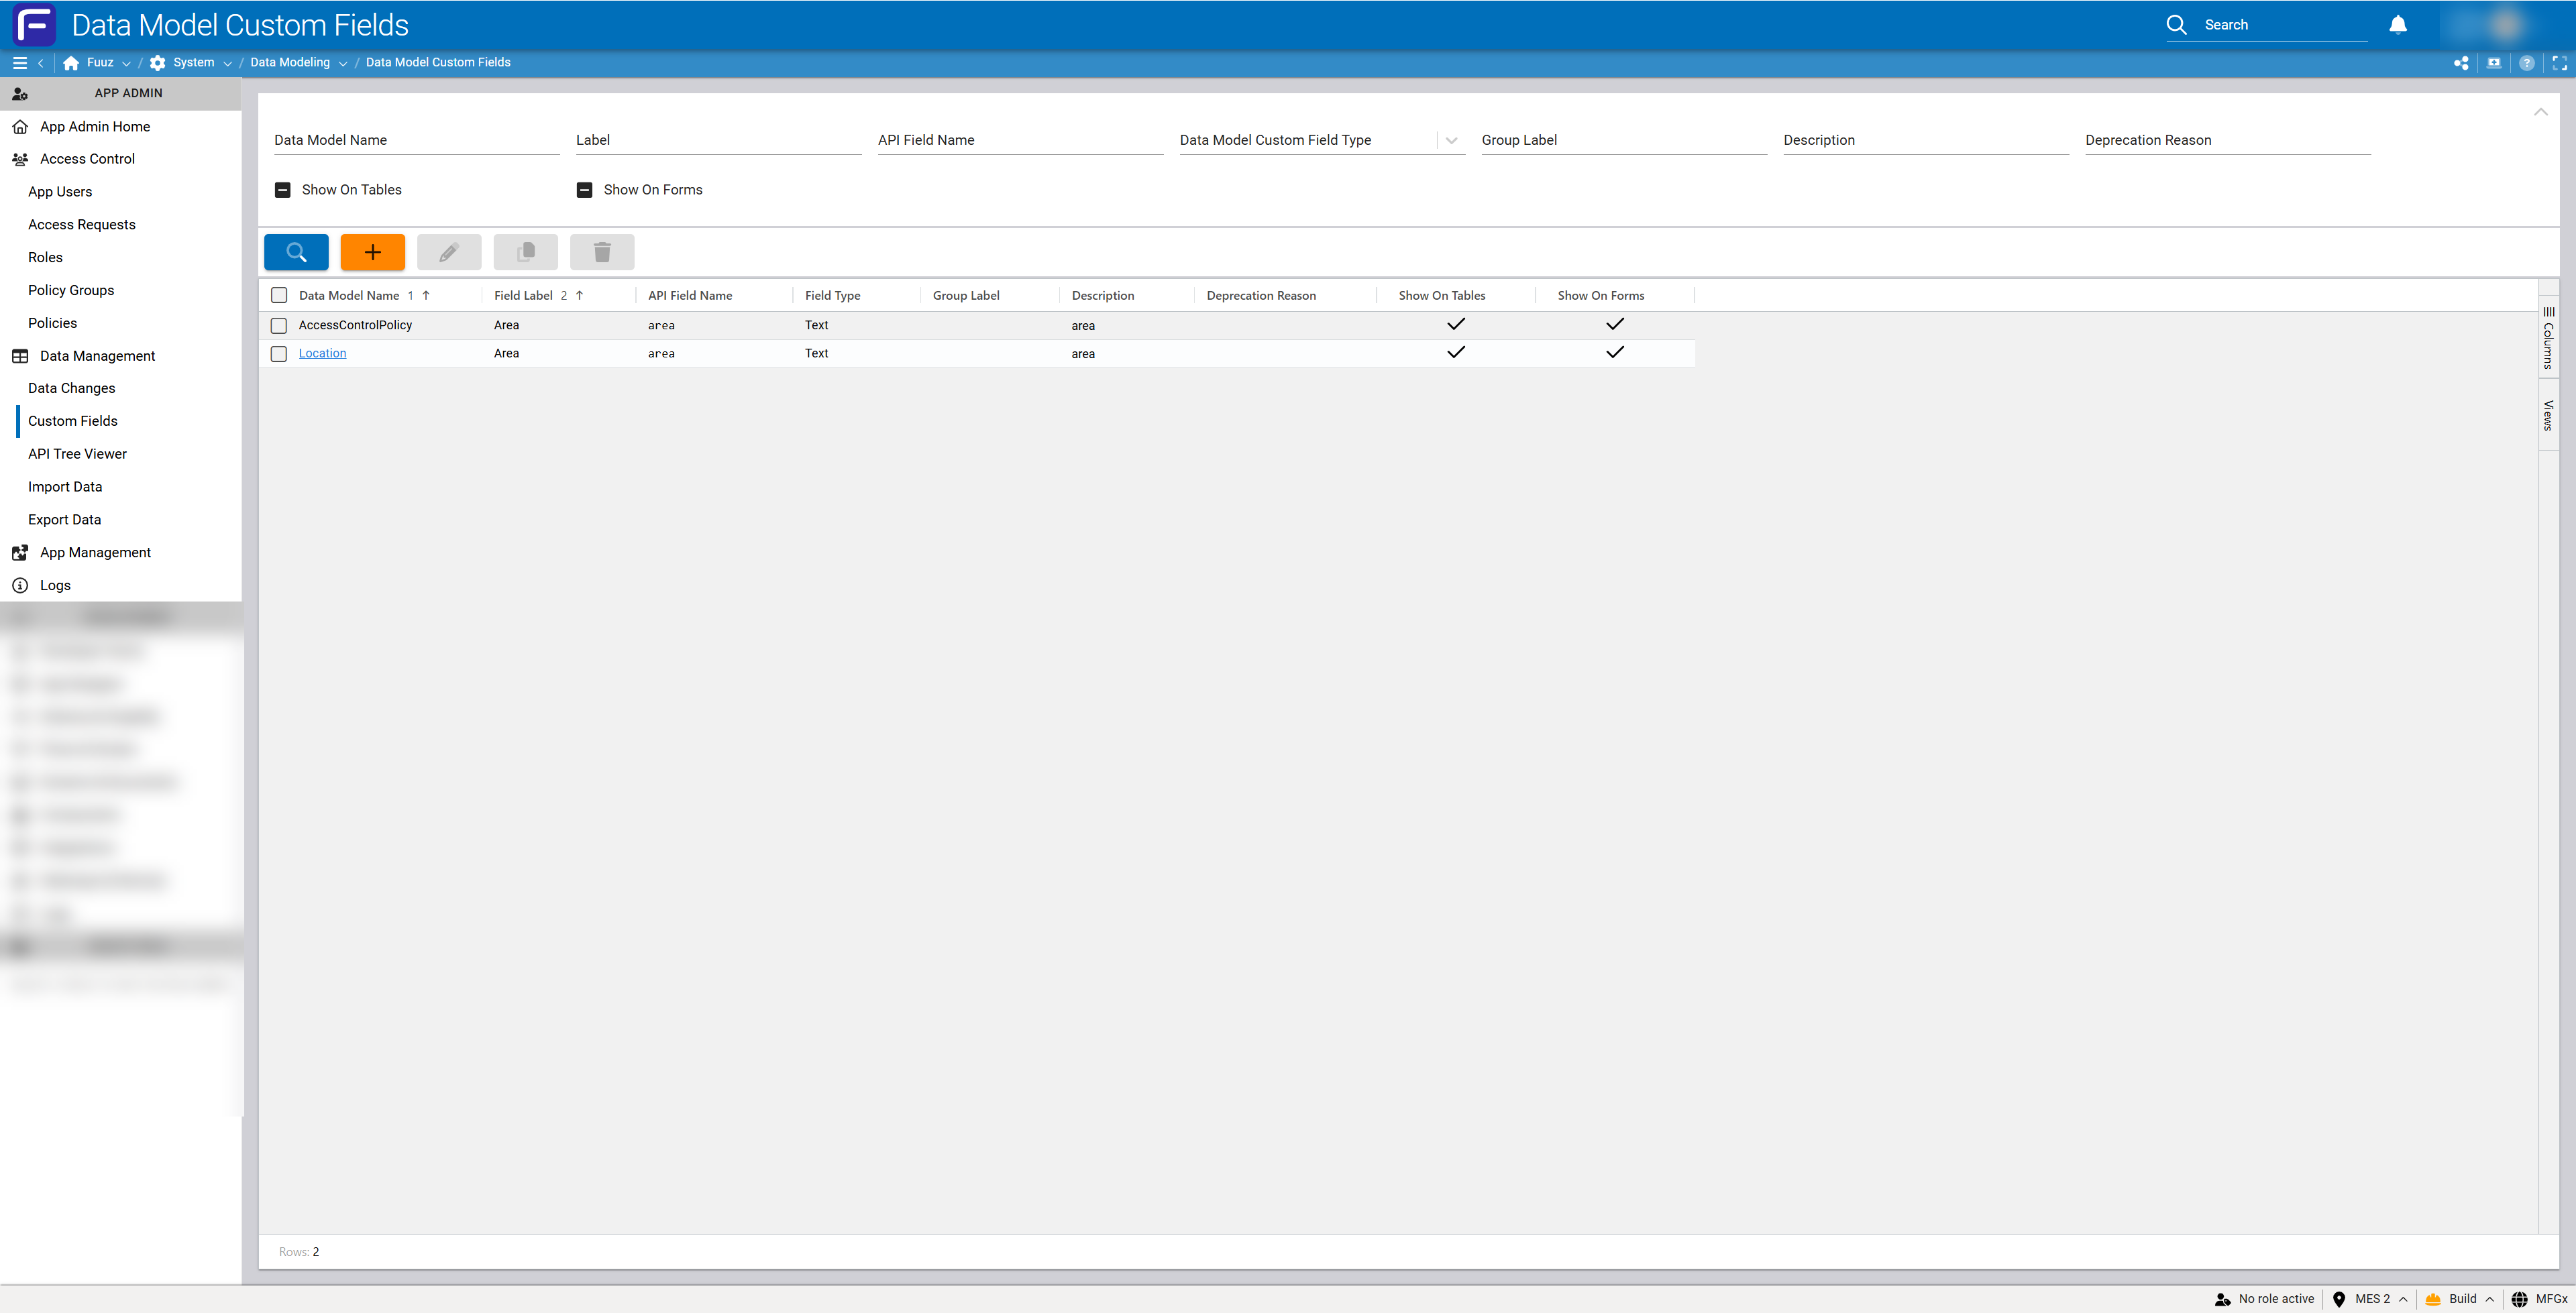Open the Policy Groups menu item
The height and width of the screenshot is (1313, 2576).
(71, 290)
